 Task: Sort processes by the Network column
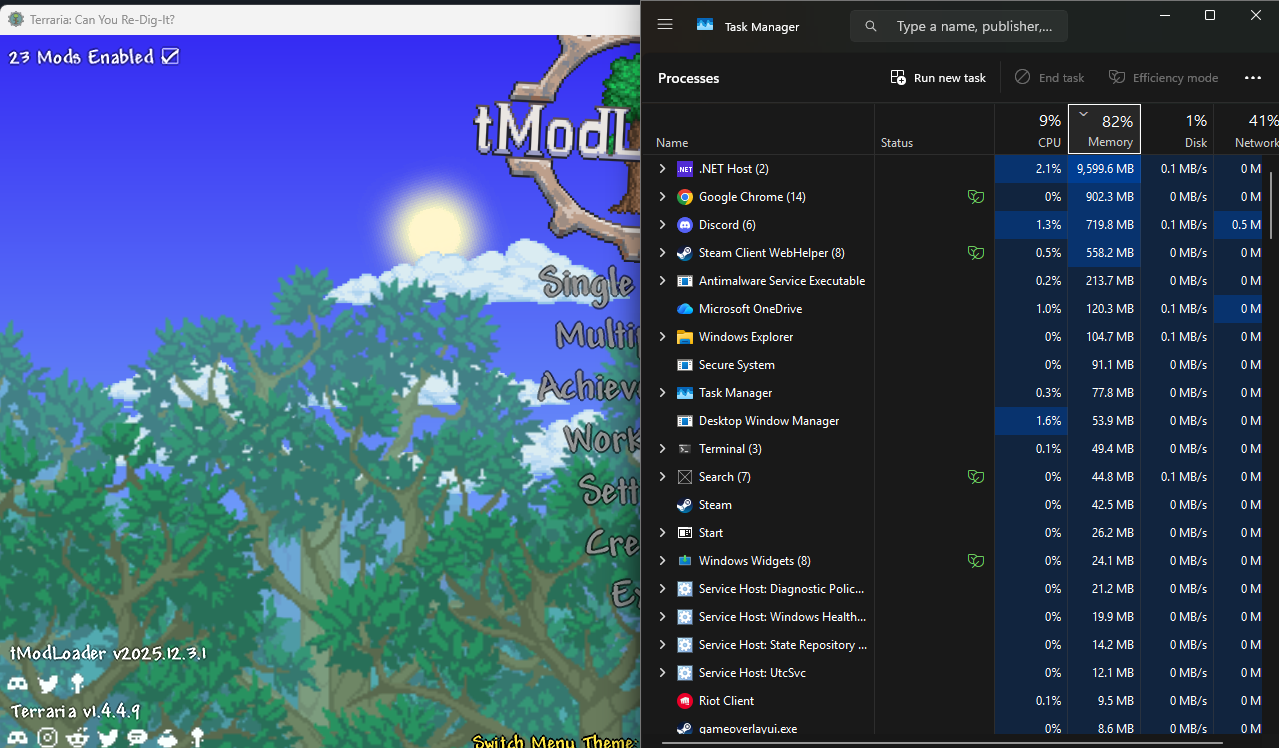click(x=1247, y=129)
